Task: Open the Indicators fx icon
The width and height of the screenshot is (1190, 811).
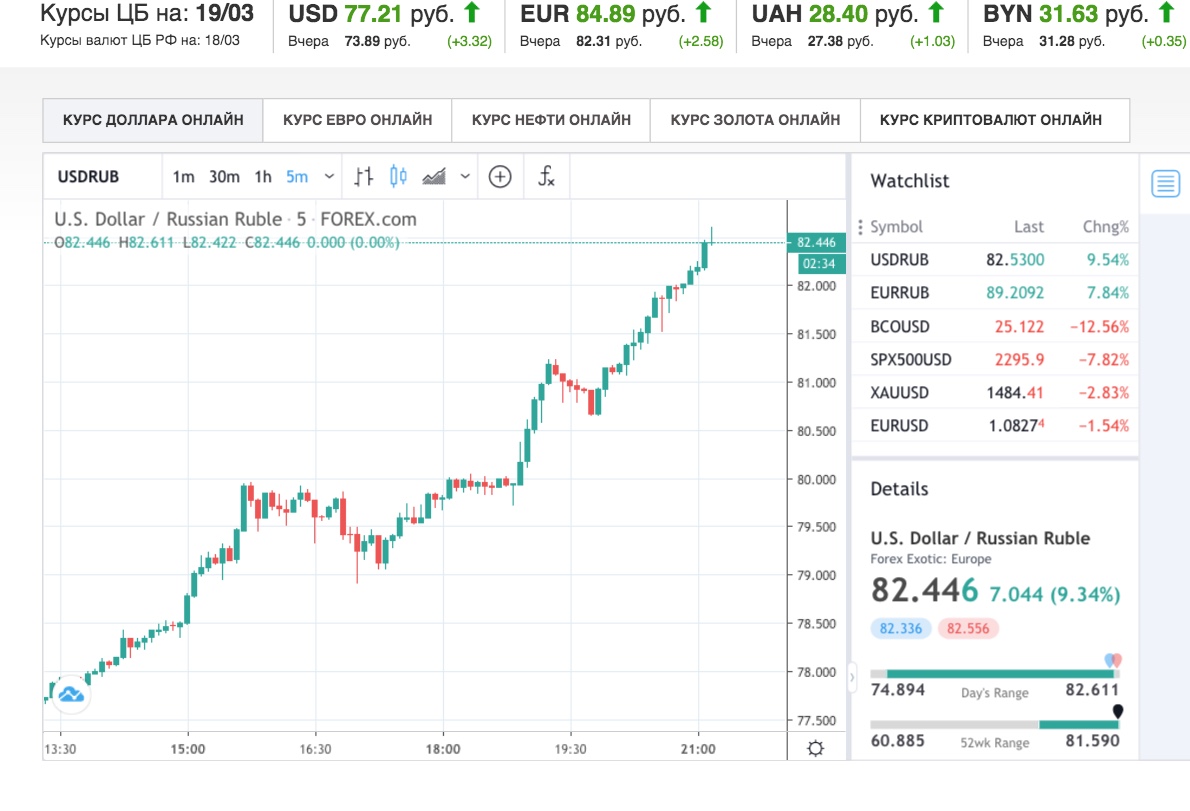Action: (546, 177)
